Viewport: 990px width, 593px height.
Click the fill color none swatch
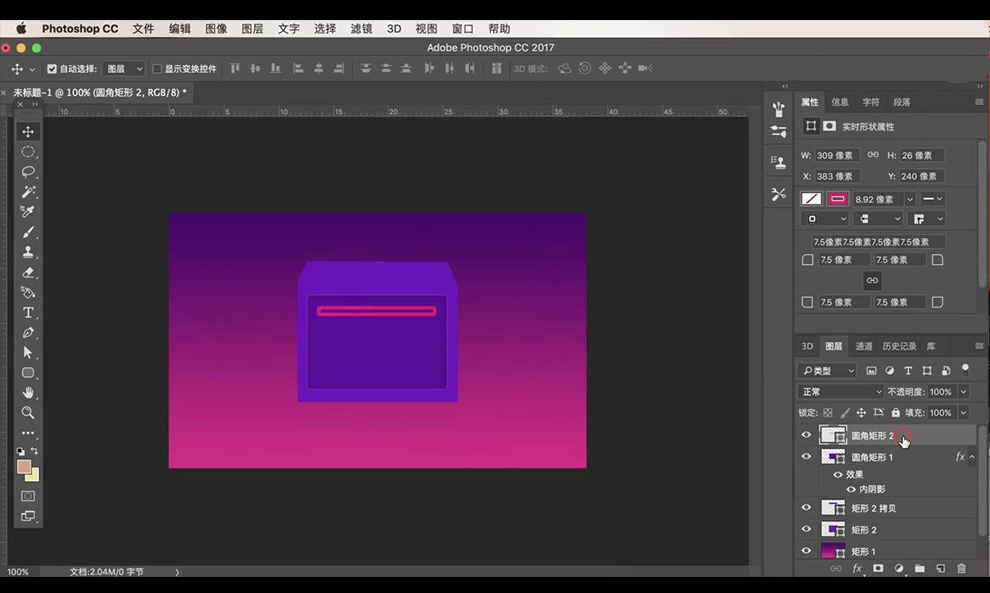811,199
